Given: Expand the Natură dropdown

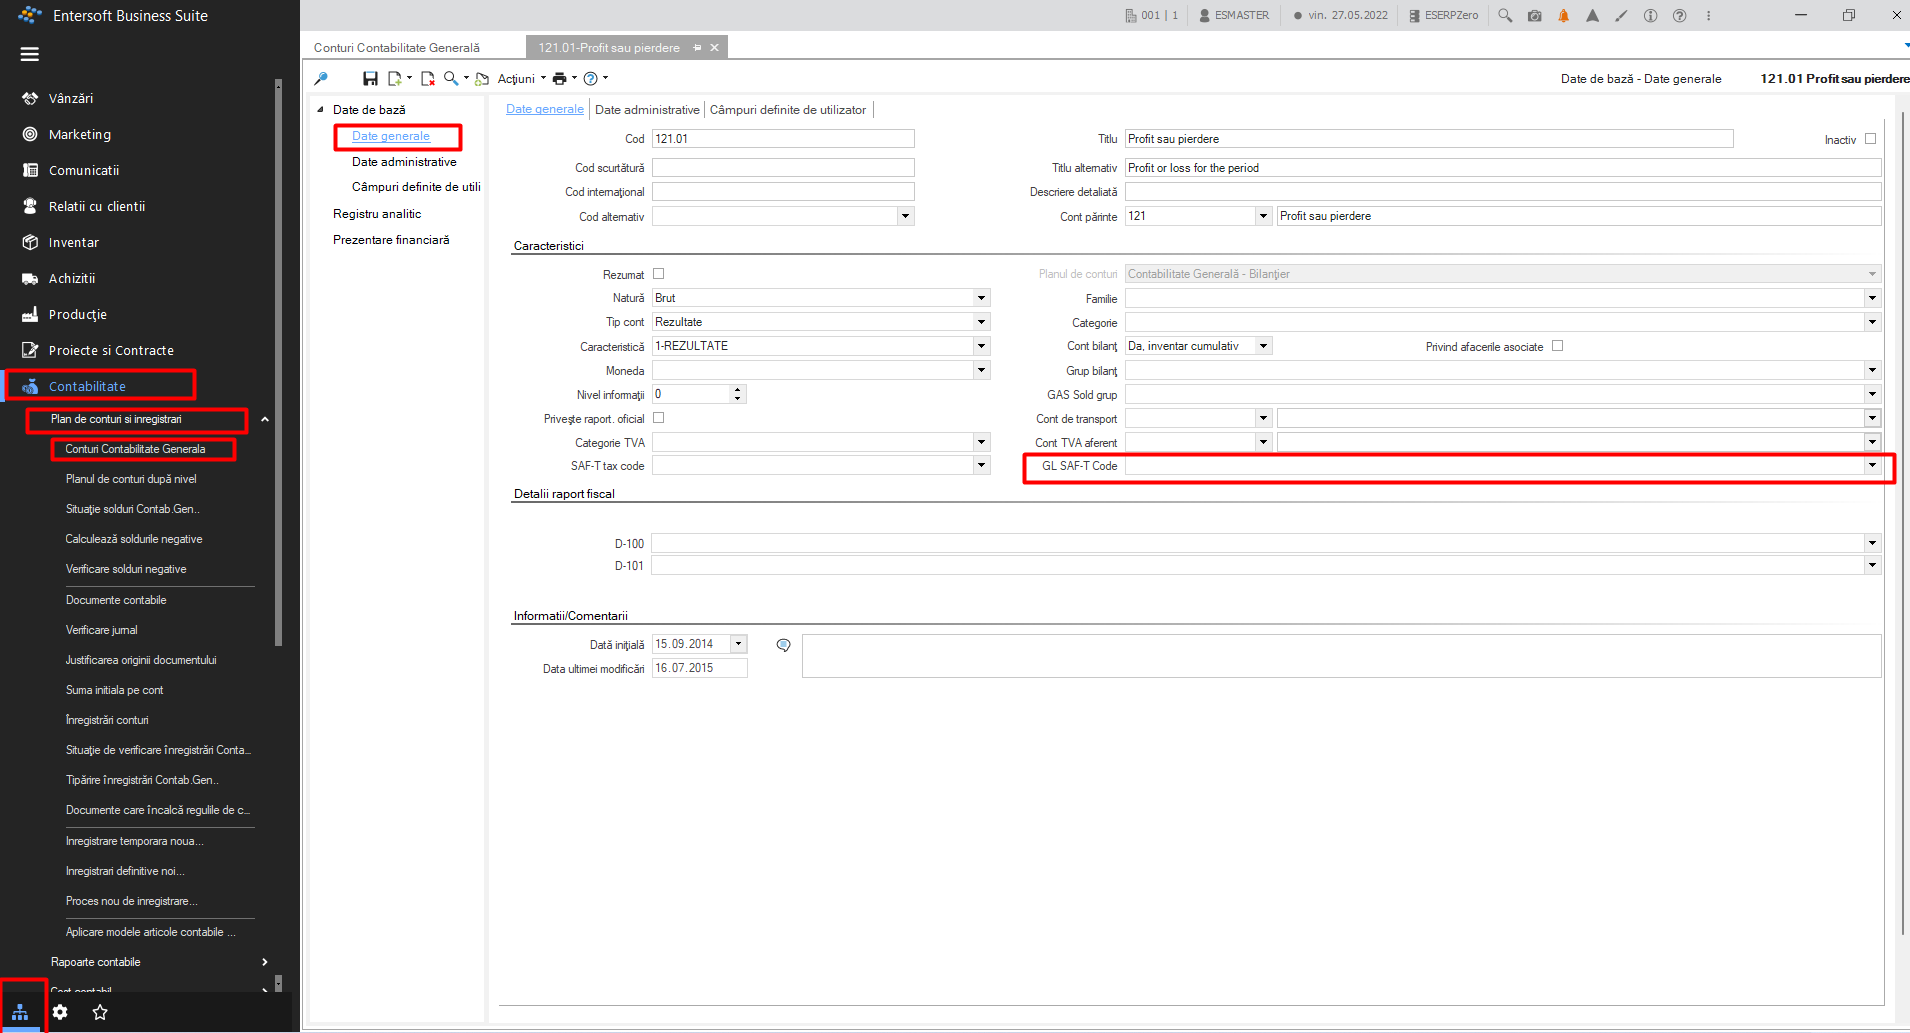Looking at the screenshot, I should [981, 298].
